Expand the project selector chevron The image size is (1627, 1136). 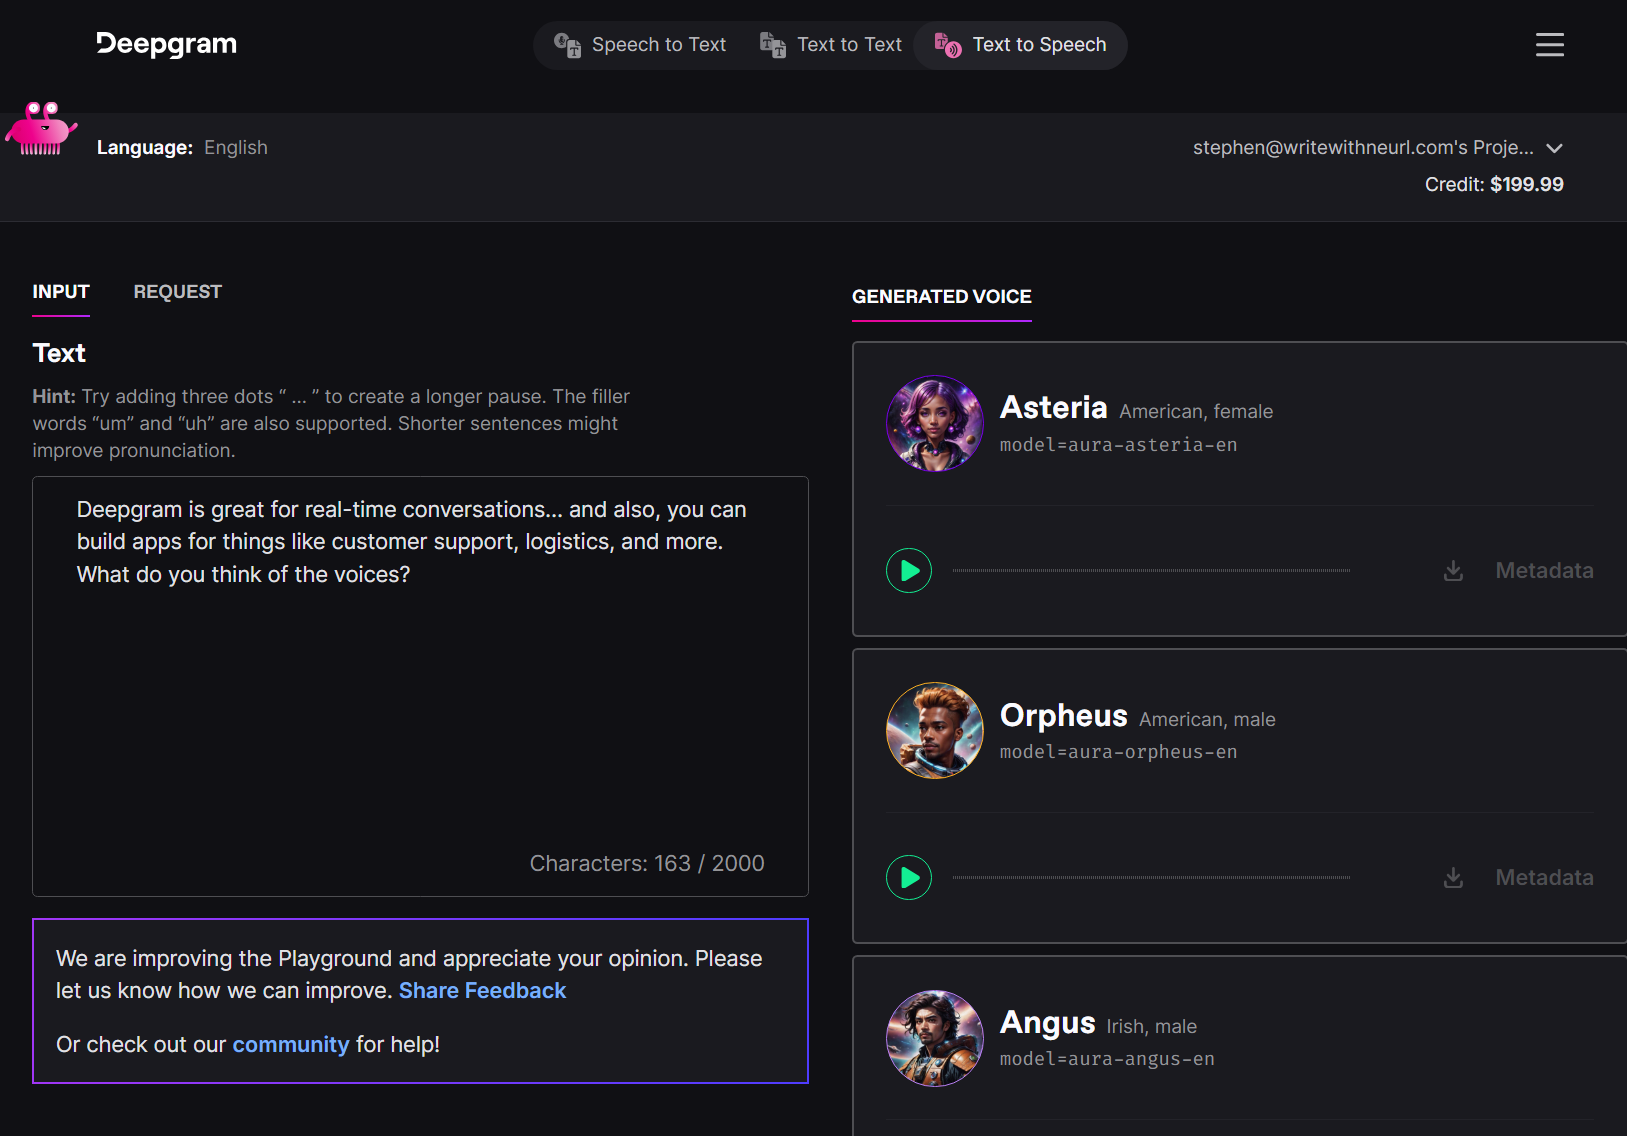click(x=1554, y=148)
